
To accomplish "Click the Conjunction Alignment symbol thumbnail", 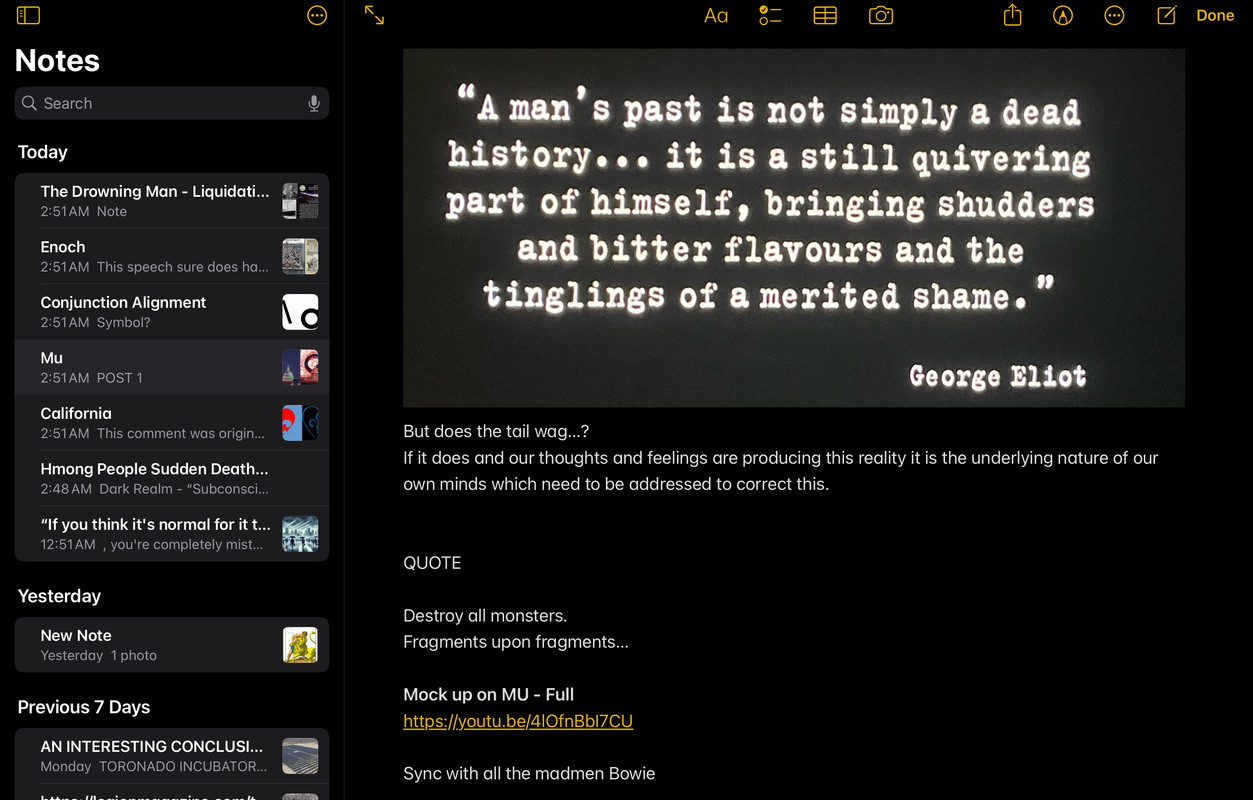I will [300, 312].
